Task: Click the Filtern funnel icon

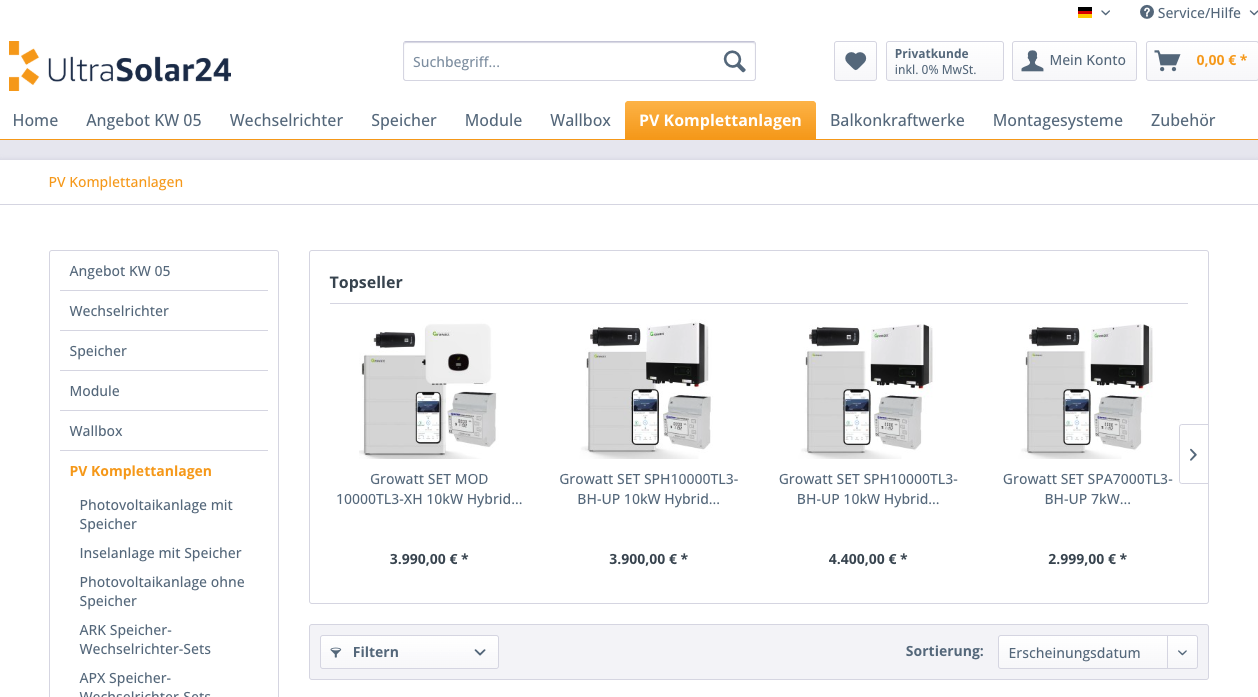Action: pos(335,651)
